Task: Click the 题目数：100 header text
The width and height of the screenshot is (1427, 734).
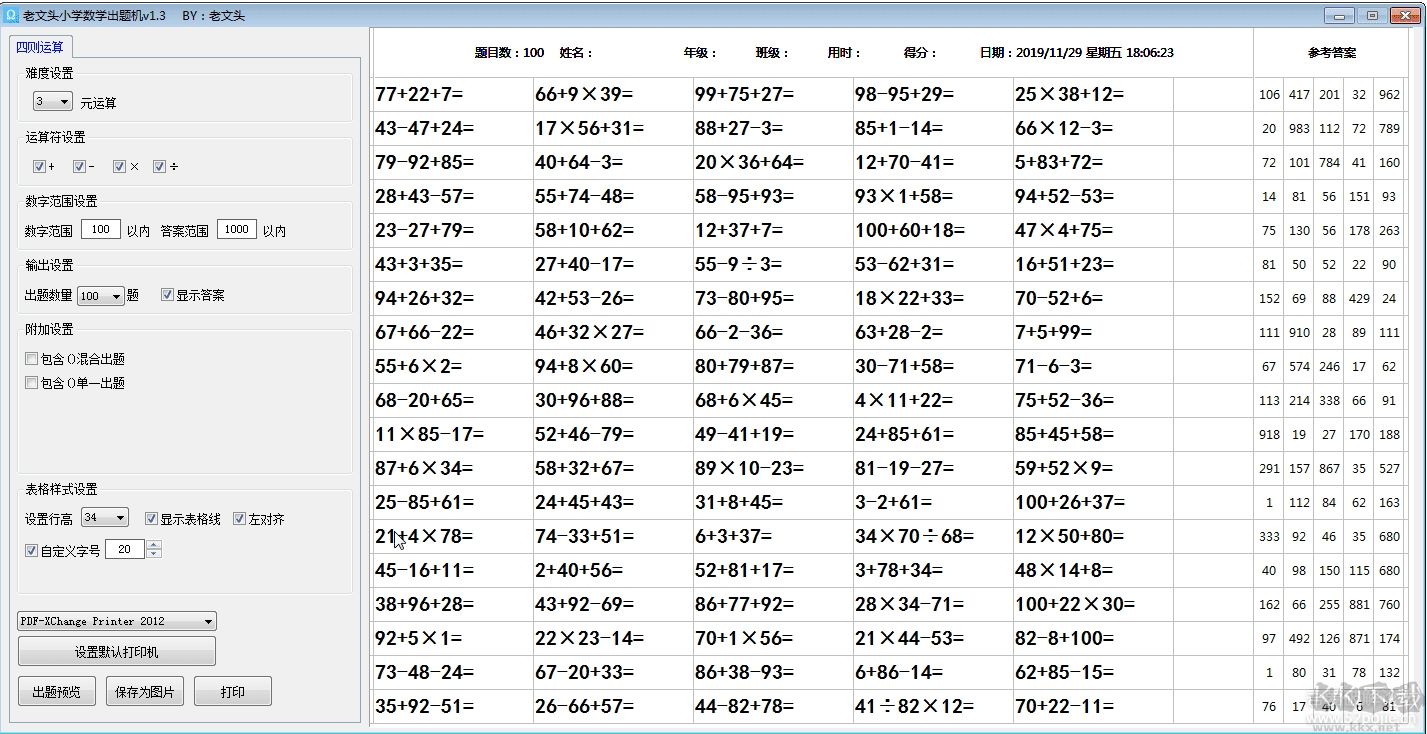Action: click(x=509, y=53)
